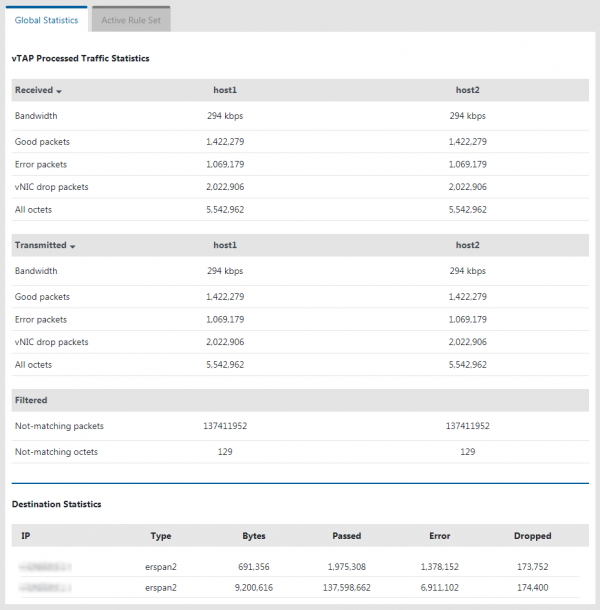Sort by IP column in Destination Statistics
The width and height of the screenshot is (600, 610).
pos(25,536)
